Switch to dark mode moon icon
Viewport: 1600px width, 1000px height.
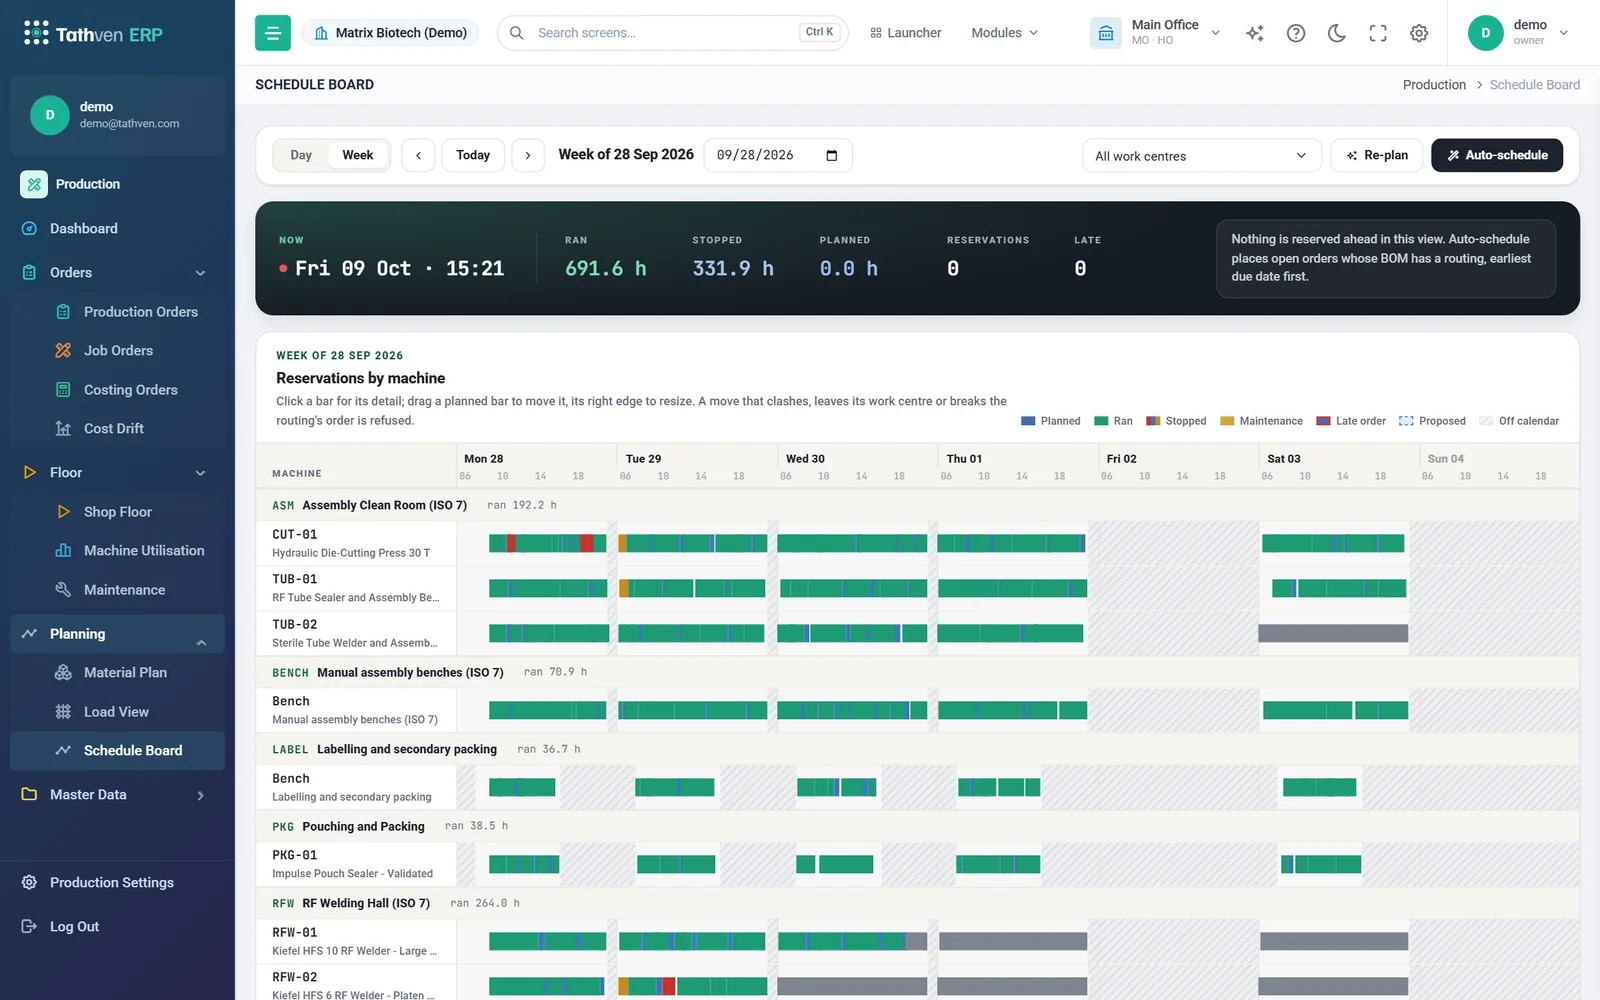click(1337, 33)
